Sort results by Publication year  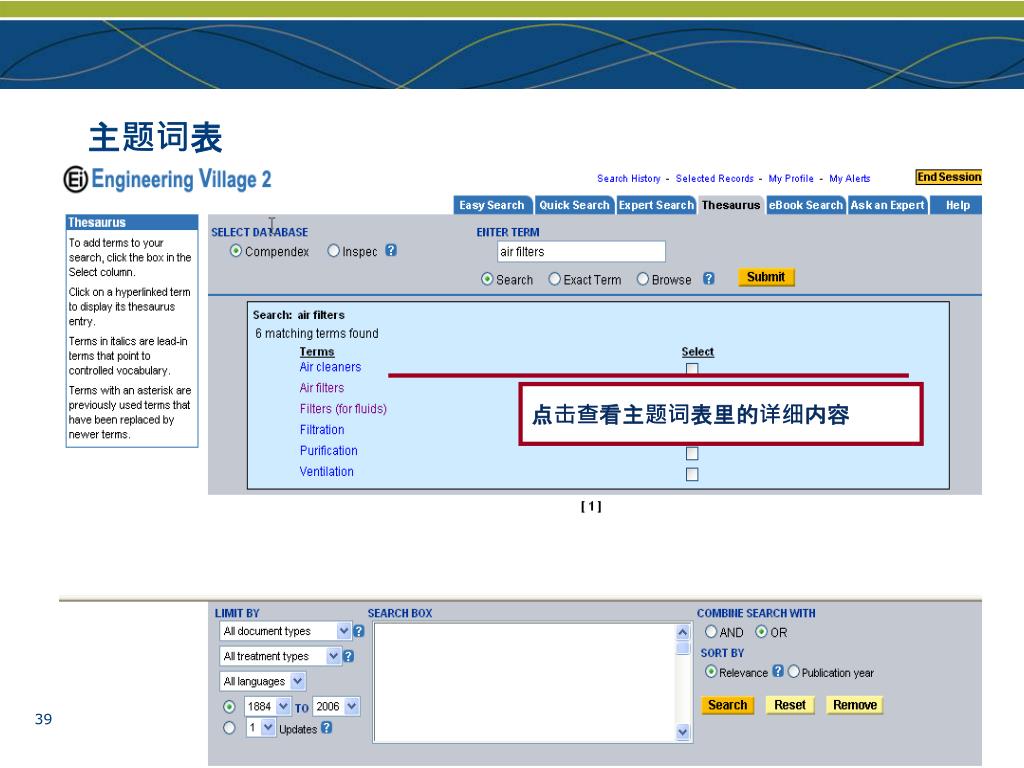point(793,671)
